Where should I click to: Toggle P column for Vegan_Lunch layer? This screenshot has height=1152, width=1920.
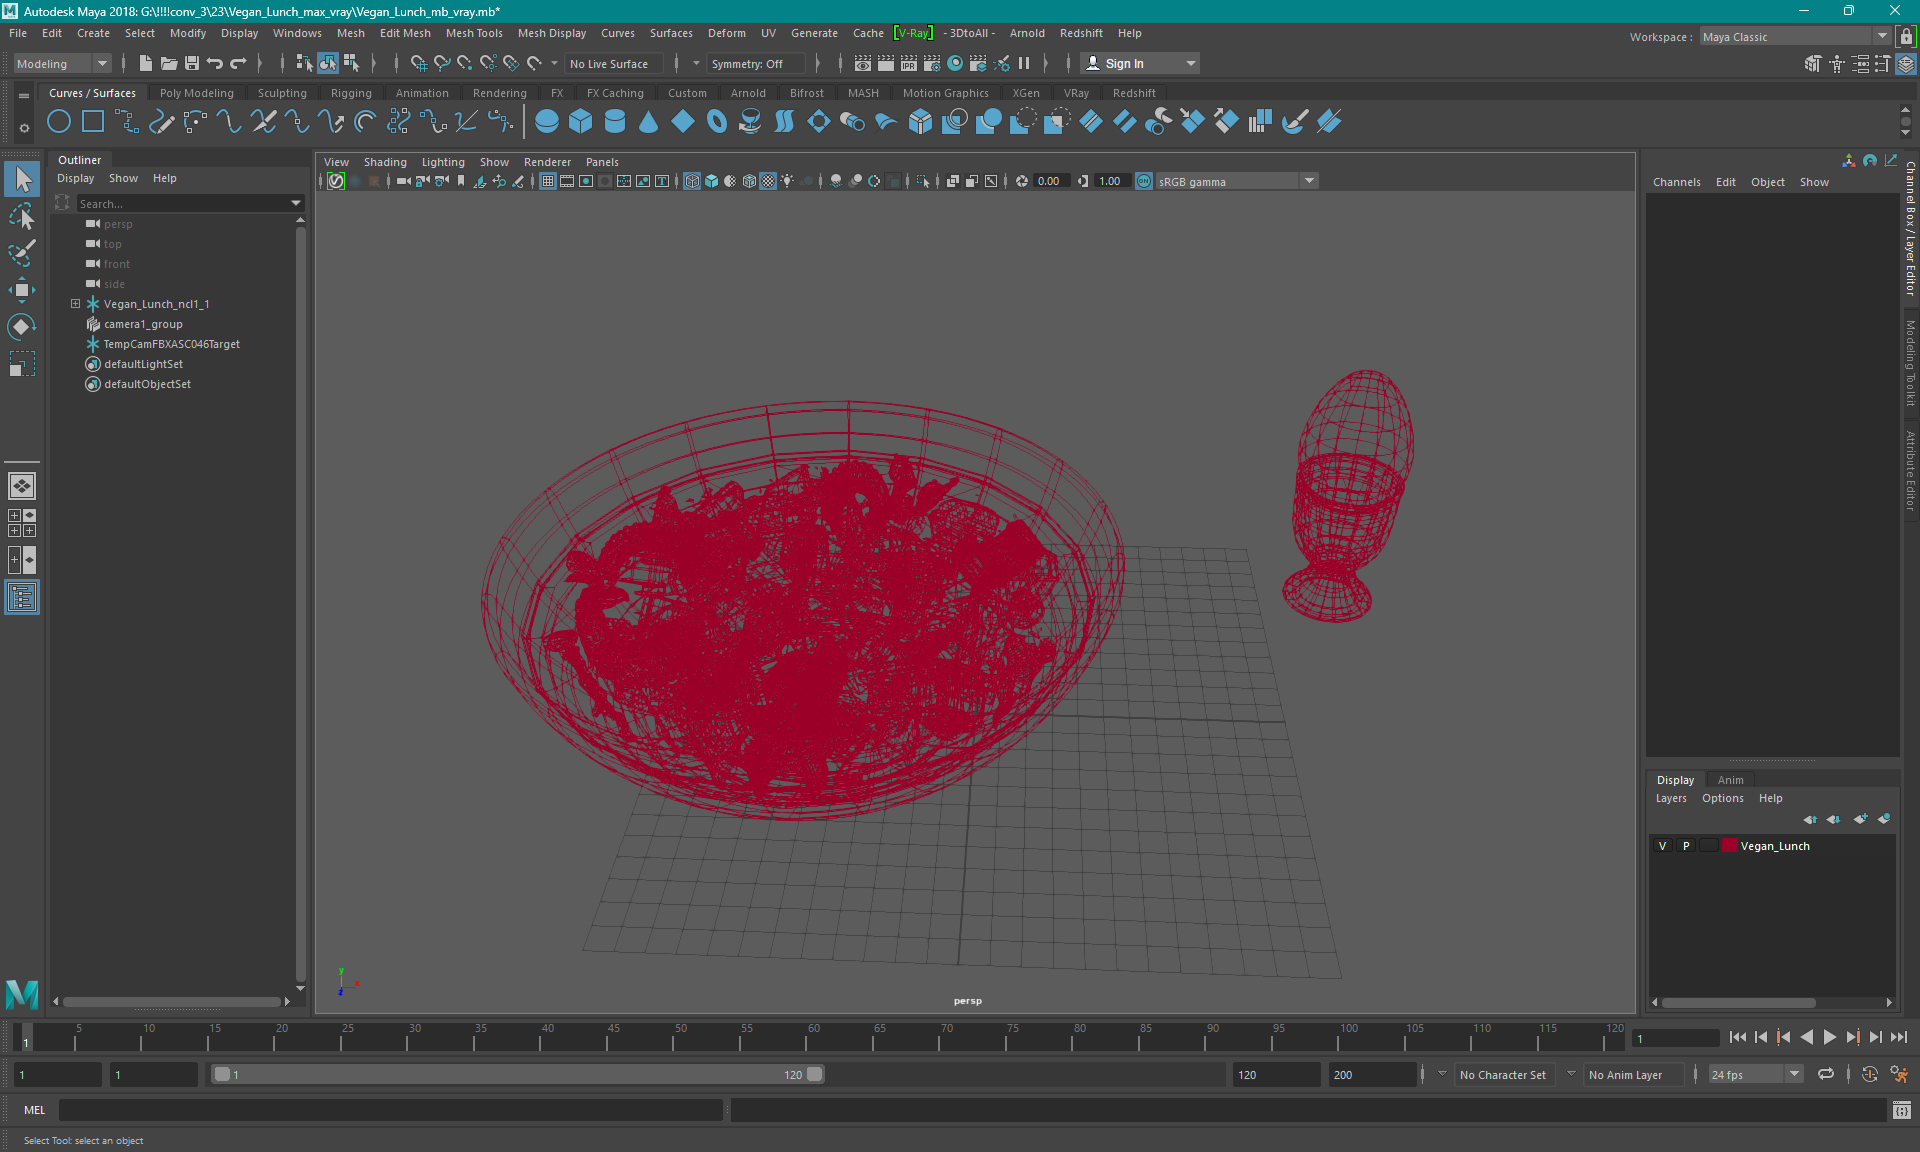tap(1684, 846)
